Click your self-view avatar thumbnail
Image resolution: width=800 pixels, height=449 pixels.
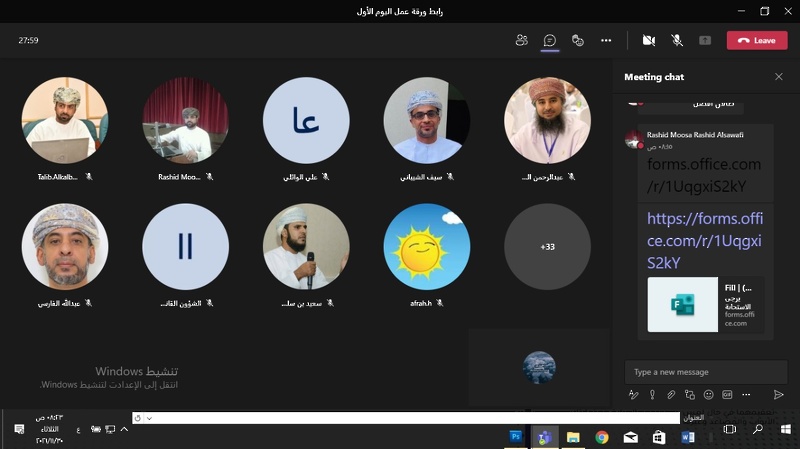click(x=539, y=367)
